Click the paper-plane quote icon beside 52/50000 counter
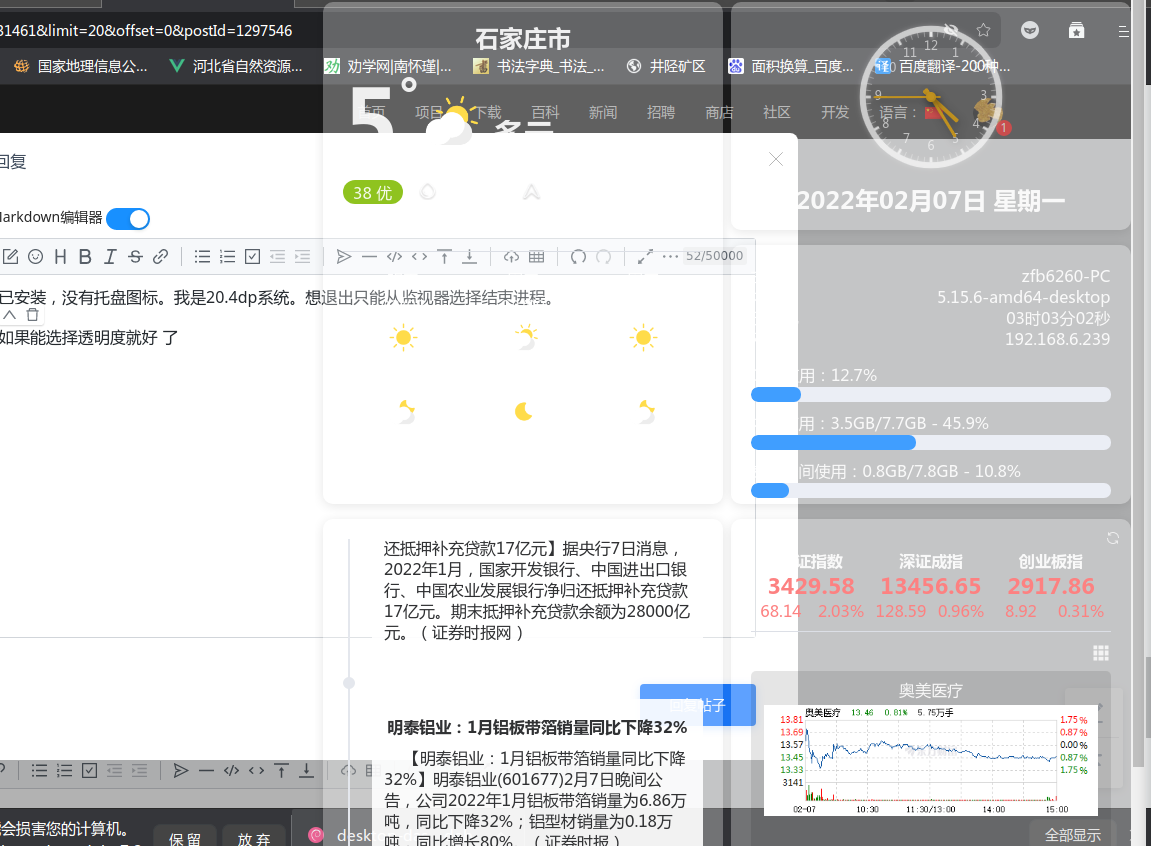The width and height of the screenshot is (1151, 846). (344, 256)
